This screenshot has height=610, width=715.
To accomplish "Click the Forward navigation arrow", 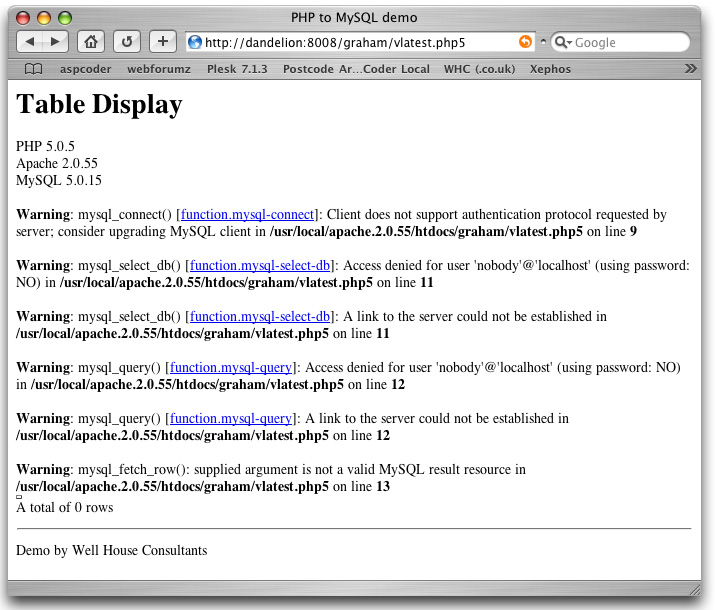I will [55, 42].
